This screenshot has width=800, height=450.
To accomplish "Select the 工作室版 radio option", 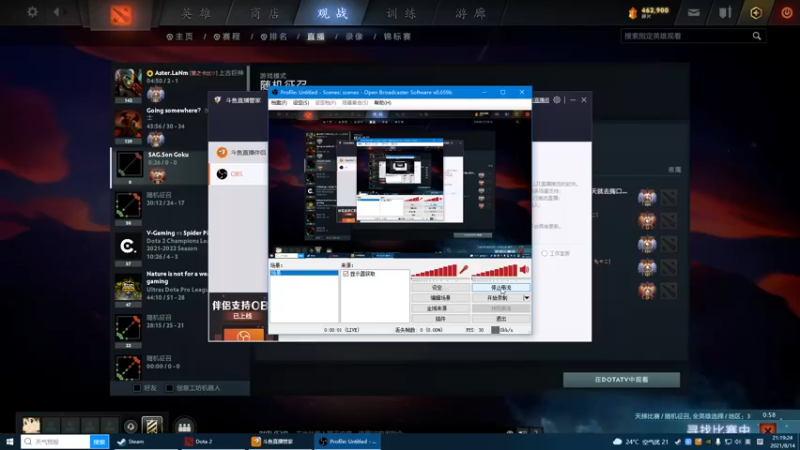I will pos(545,254).
